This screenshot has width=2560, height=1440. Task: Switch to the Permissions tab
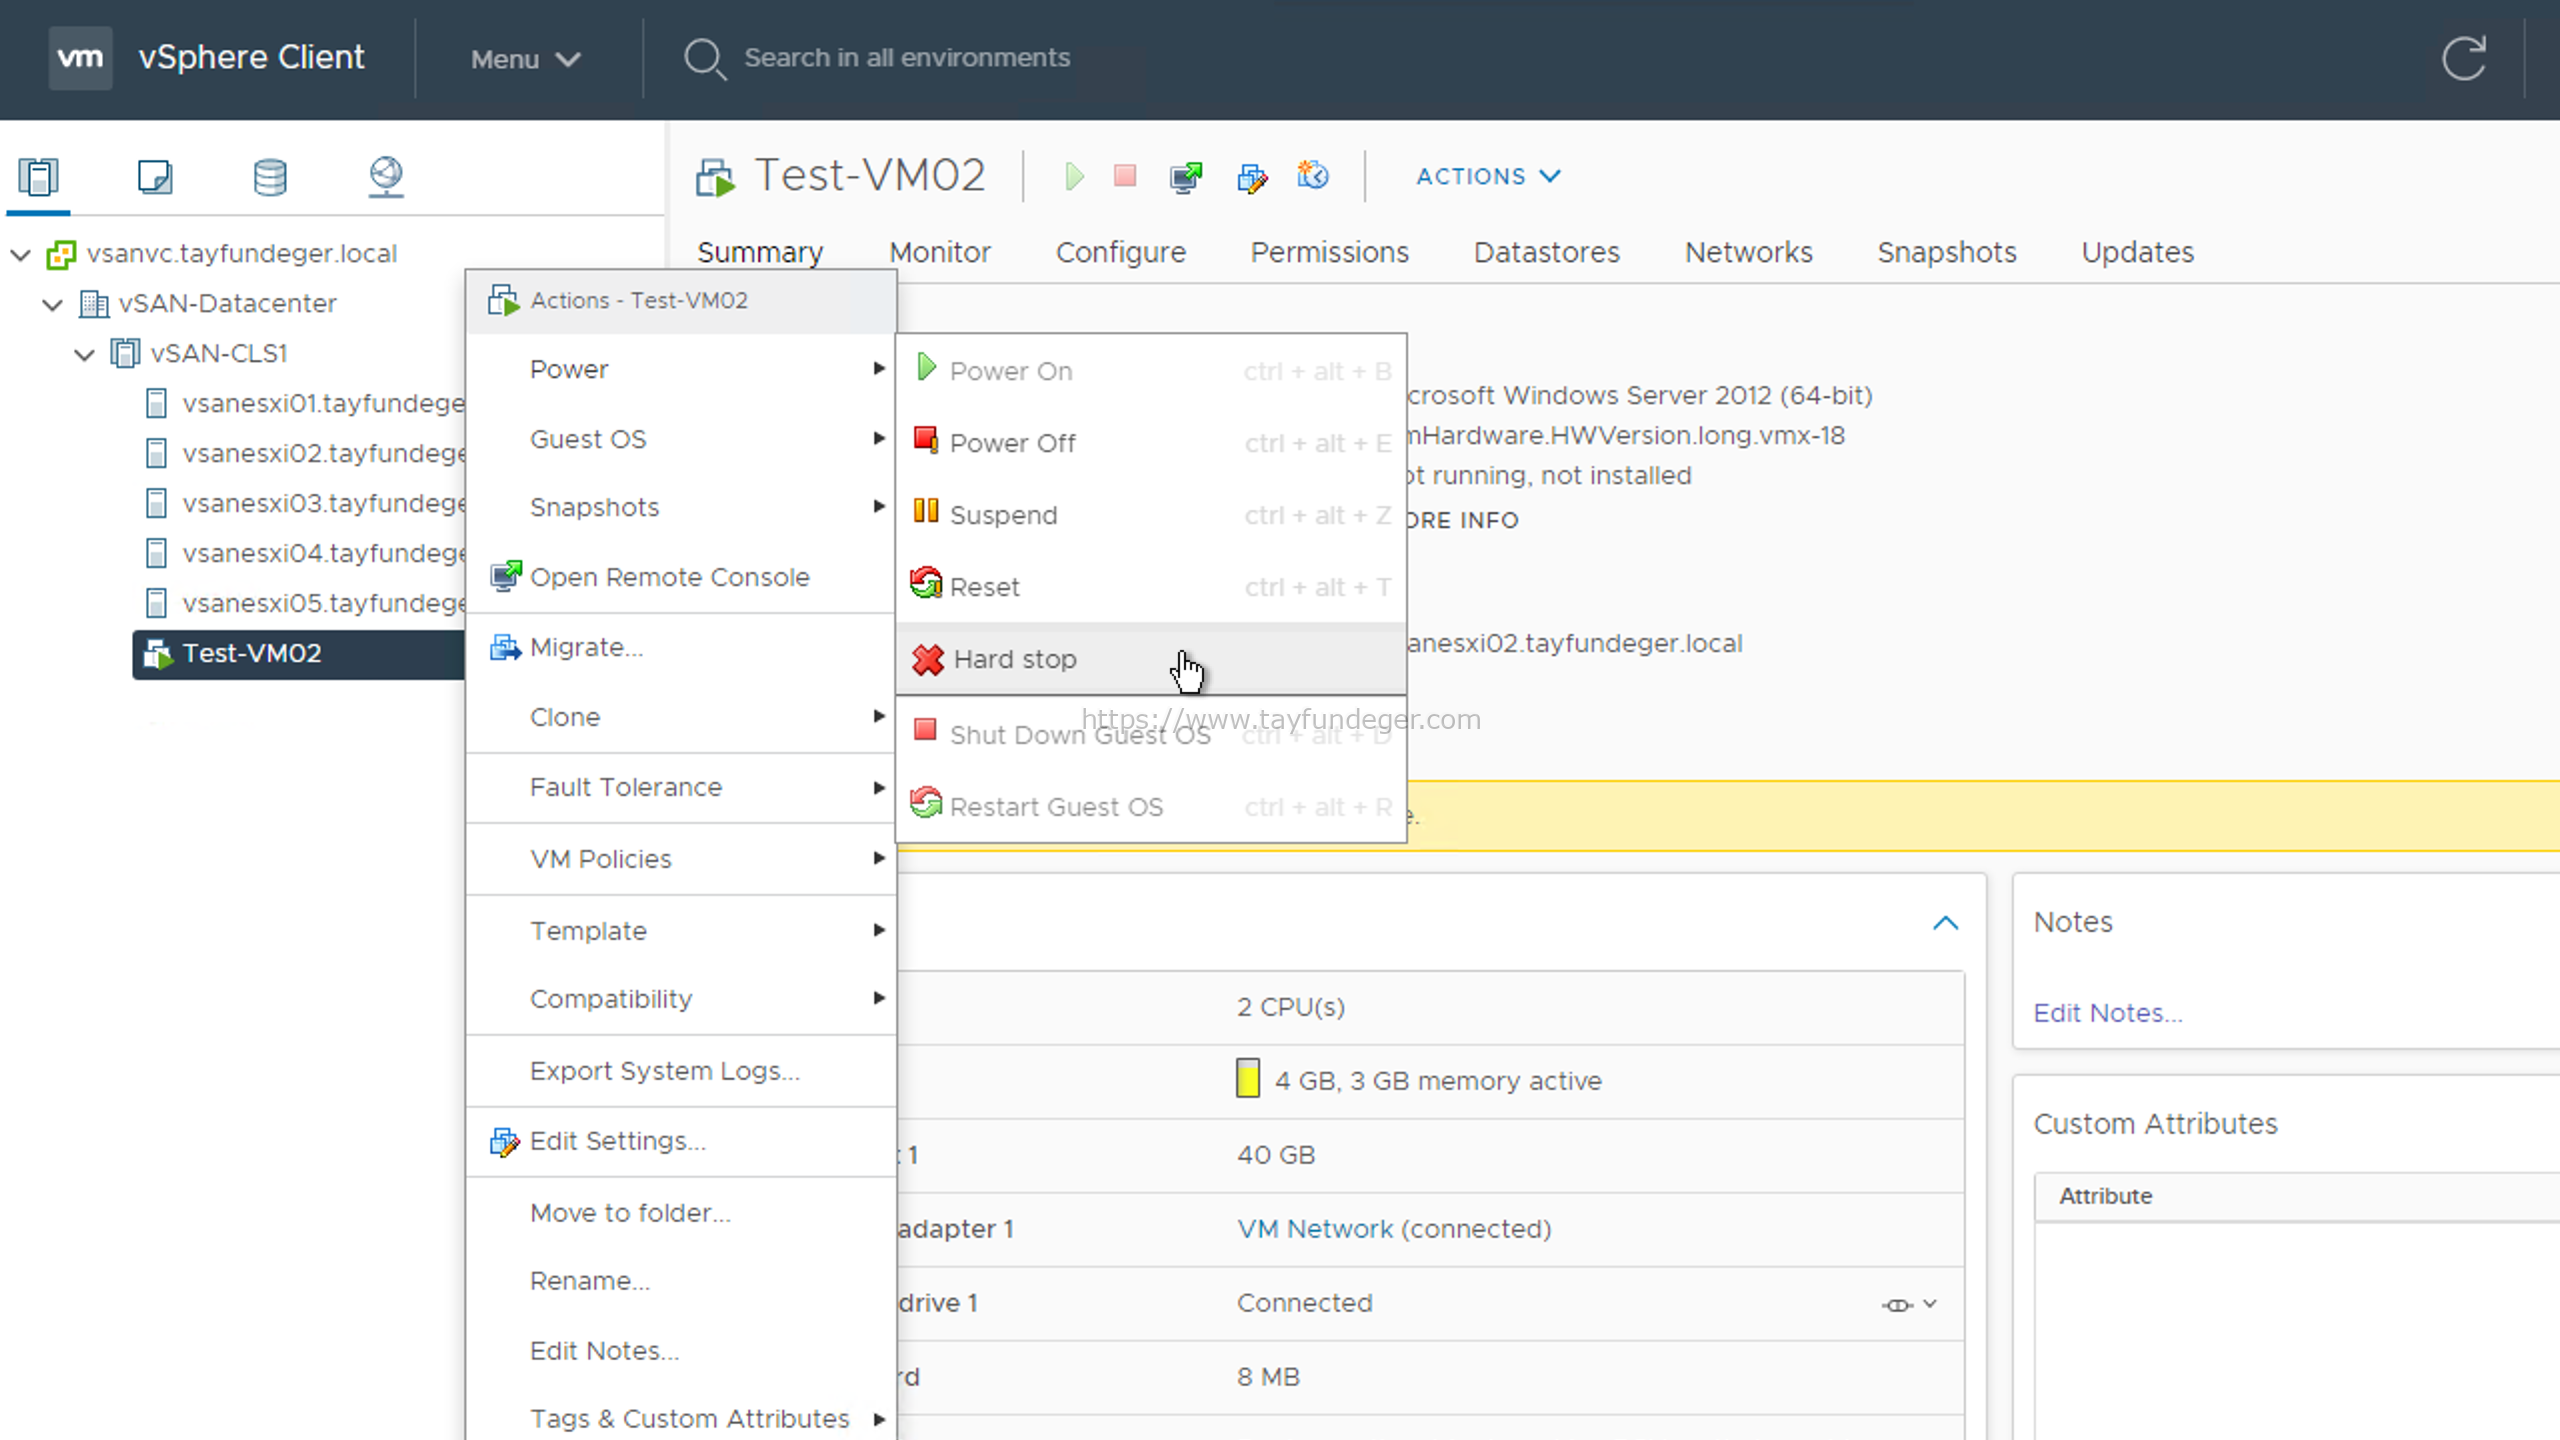pos(1329,252)
